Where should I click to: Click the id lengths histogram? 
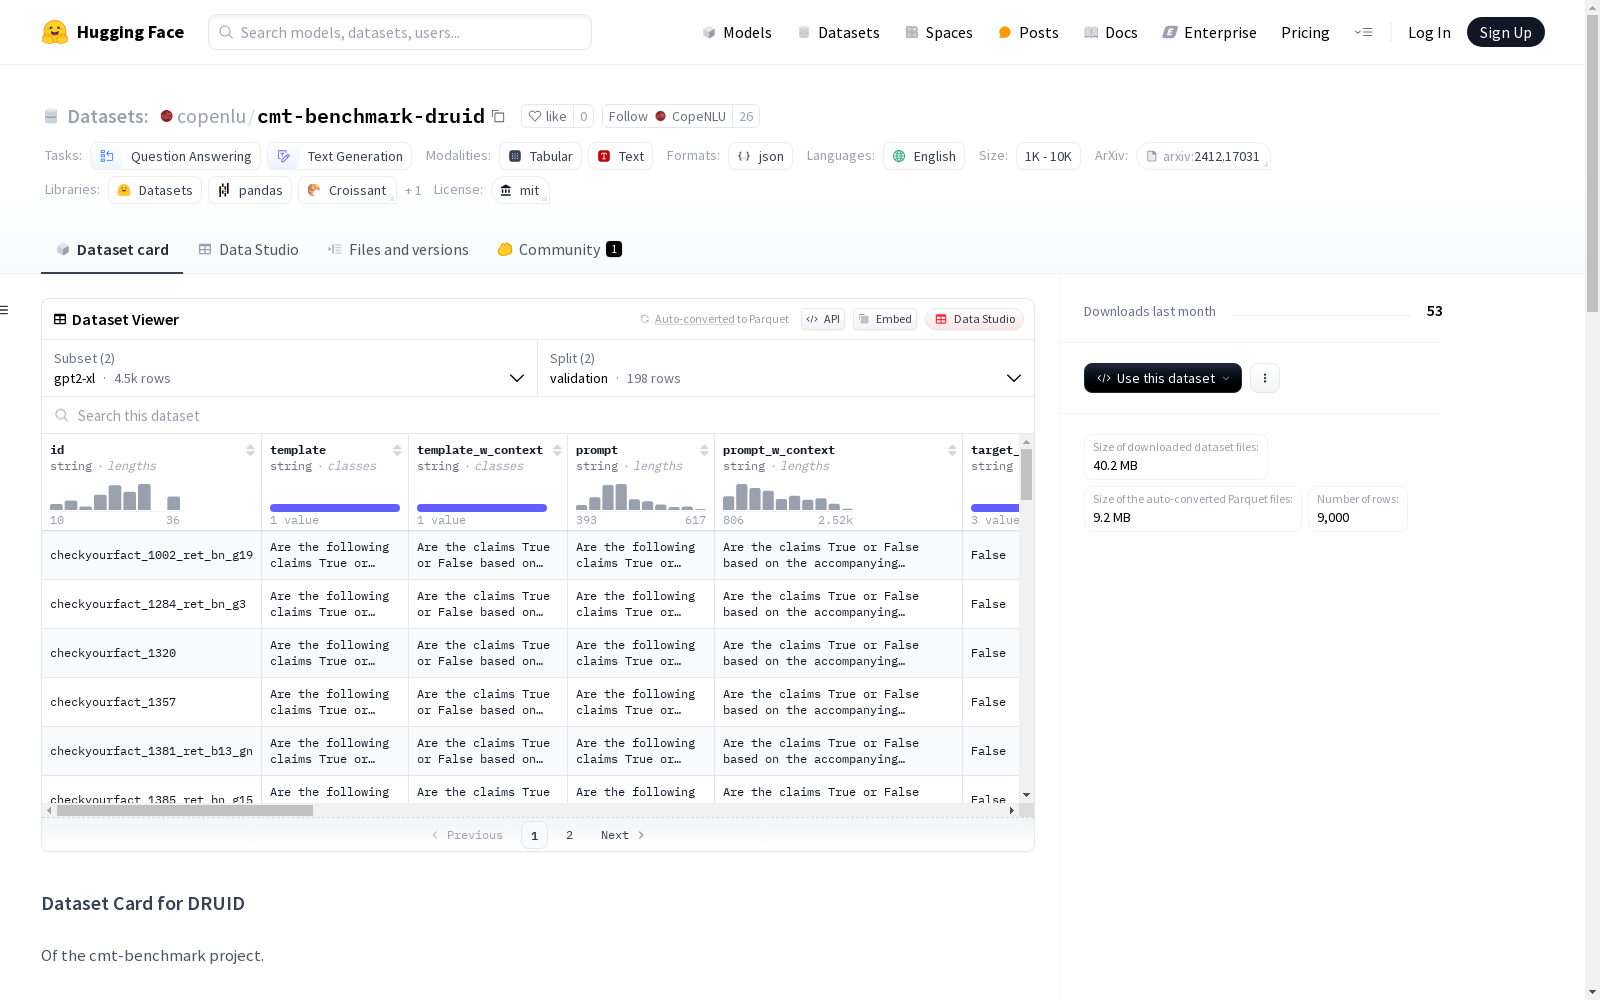pyautogui.click(x=115, y=497)
